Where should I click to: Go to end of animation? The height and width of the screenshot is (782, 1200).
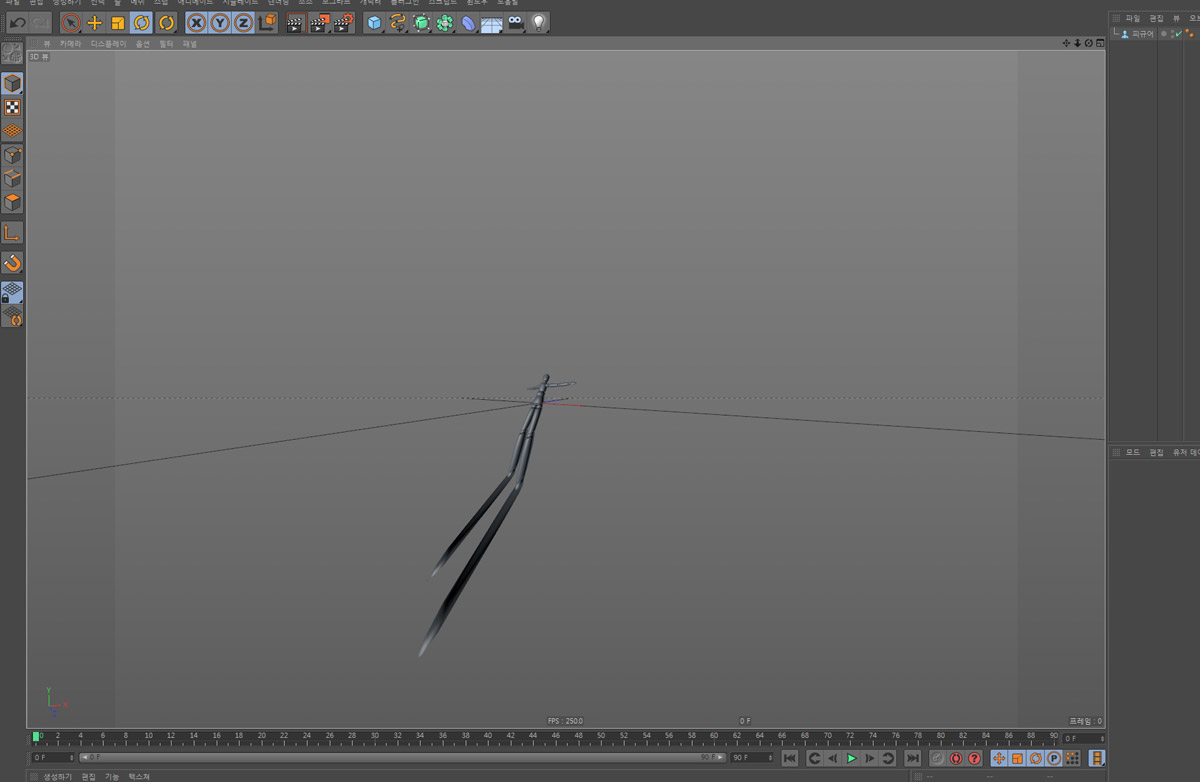point(913,759)
